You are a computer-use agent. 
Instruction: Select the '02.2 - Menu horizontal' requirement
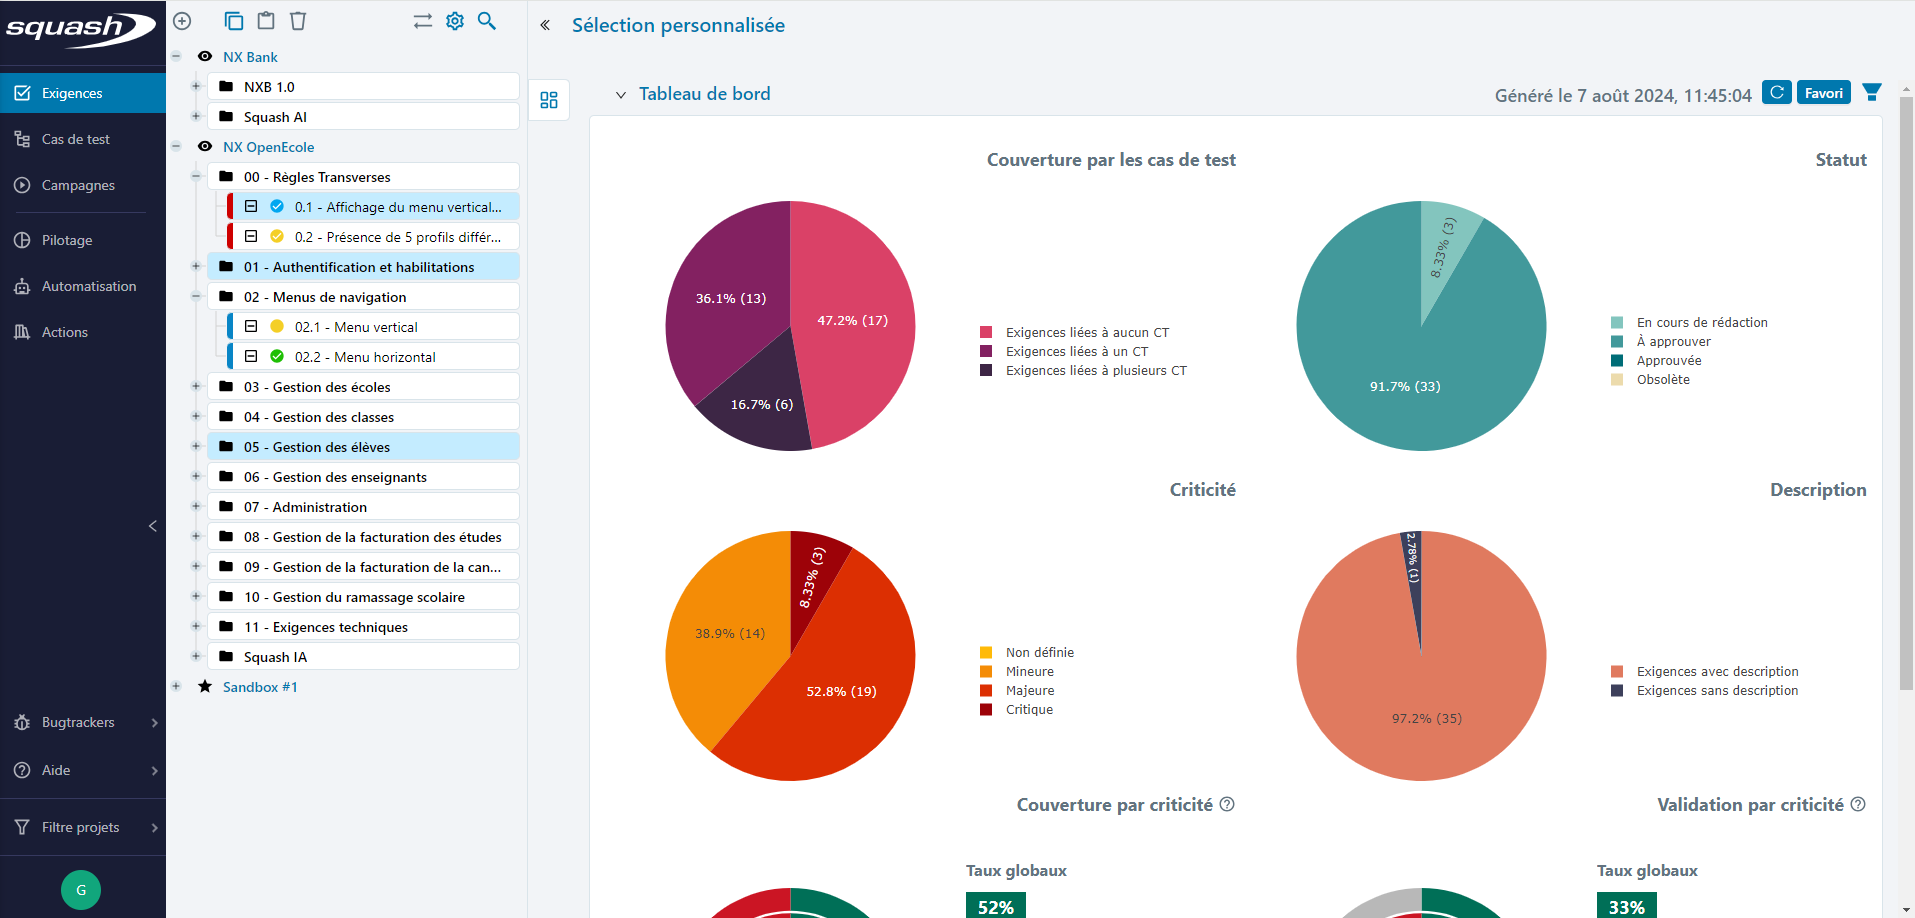[365, 357]
